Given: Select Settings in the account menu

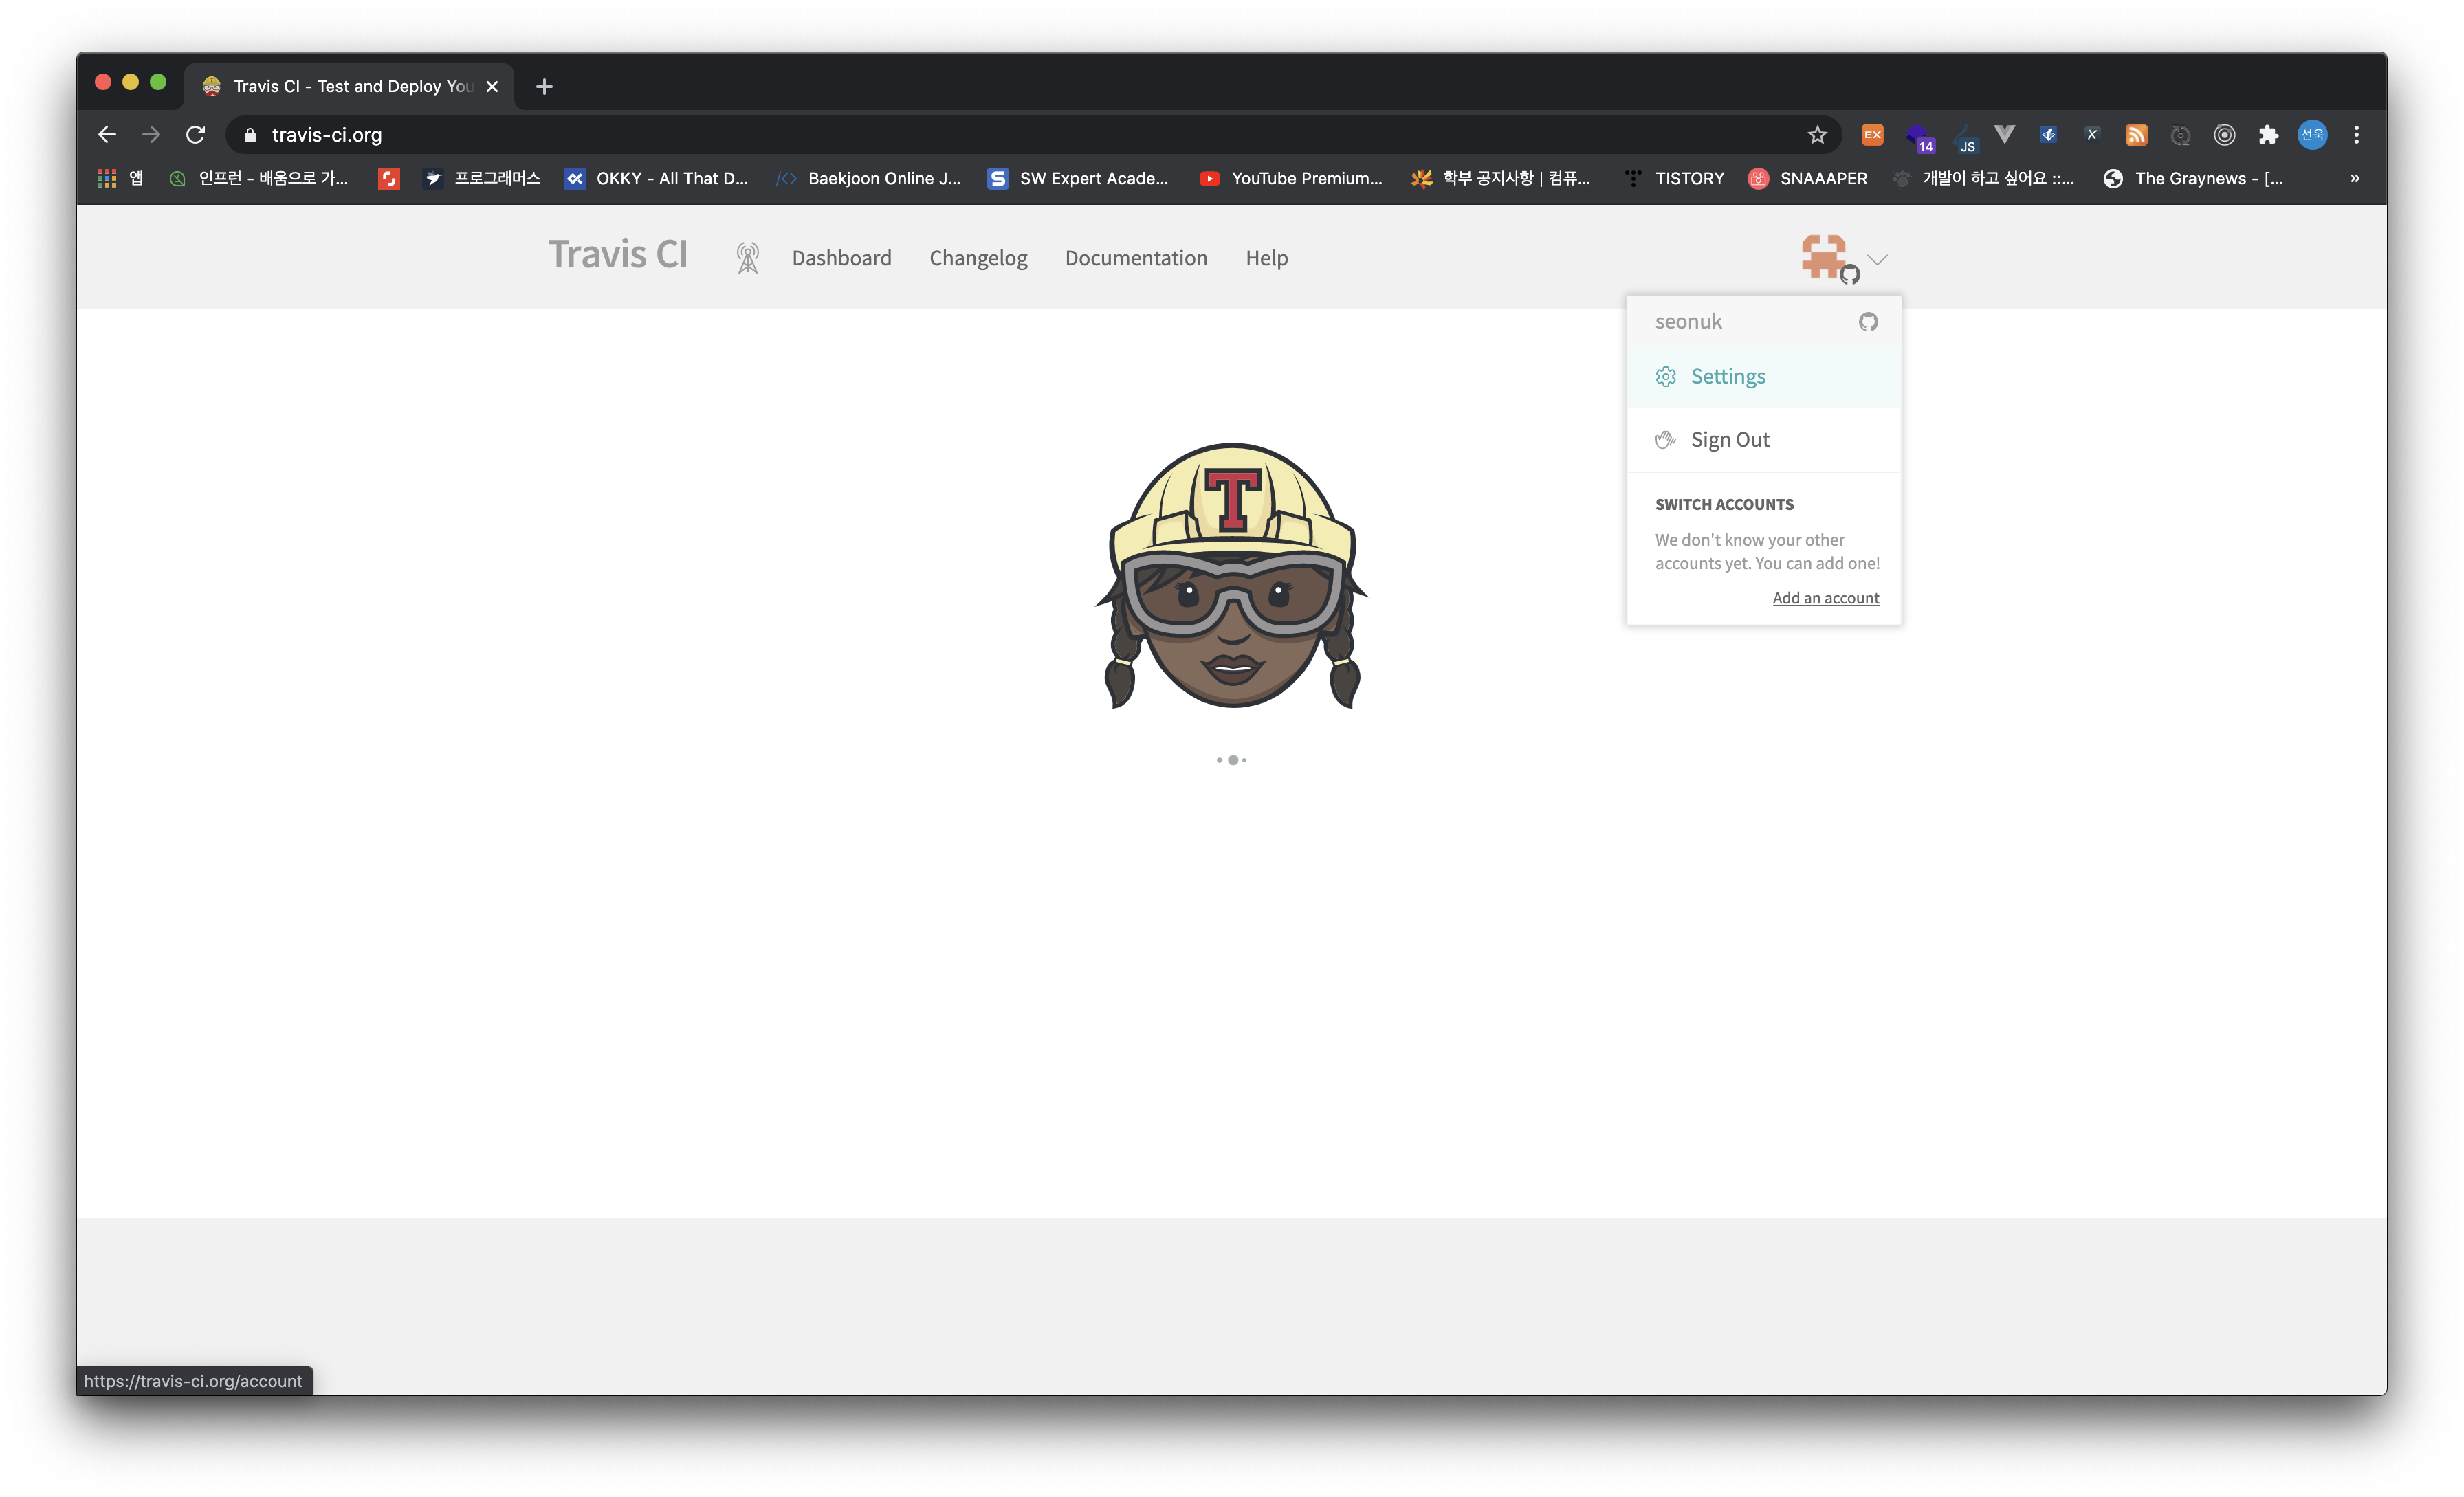Looking at the screenshot, I should click(x=1727, y=377).
